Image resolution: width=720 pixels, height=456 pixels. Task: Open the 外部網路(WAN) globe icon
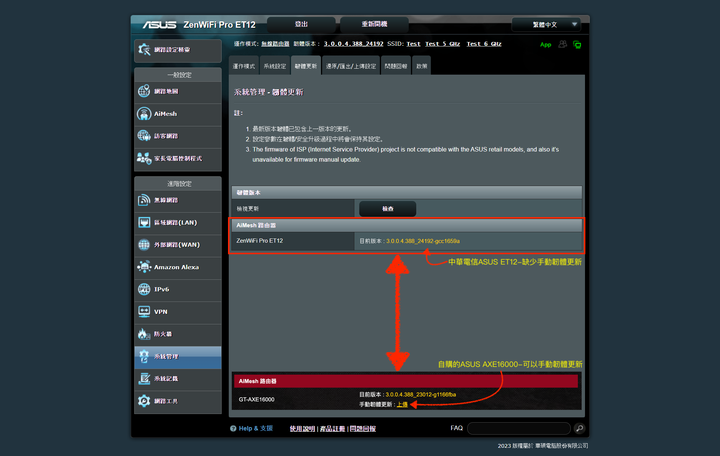(144, 244)
